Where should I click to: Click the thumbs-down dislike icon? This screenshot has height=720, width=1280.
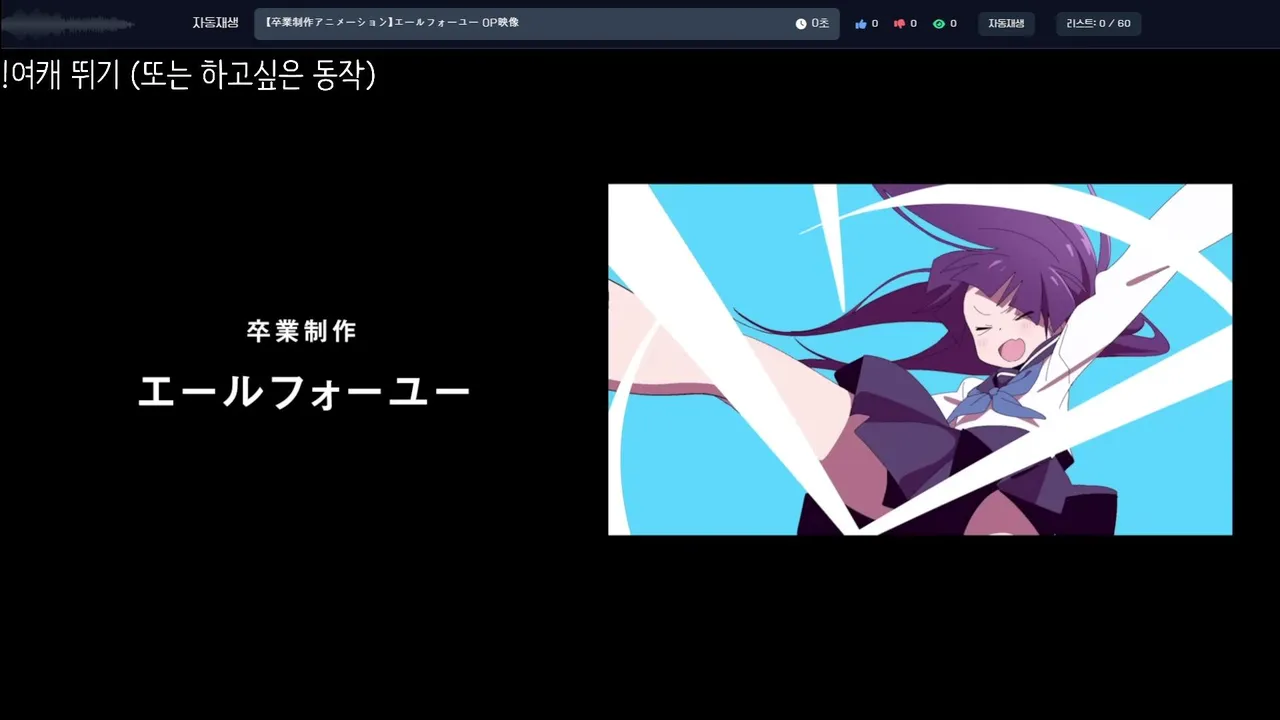coord(899,24)
